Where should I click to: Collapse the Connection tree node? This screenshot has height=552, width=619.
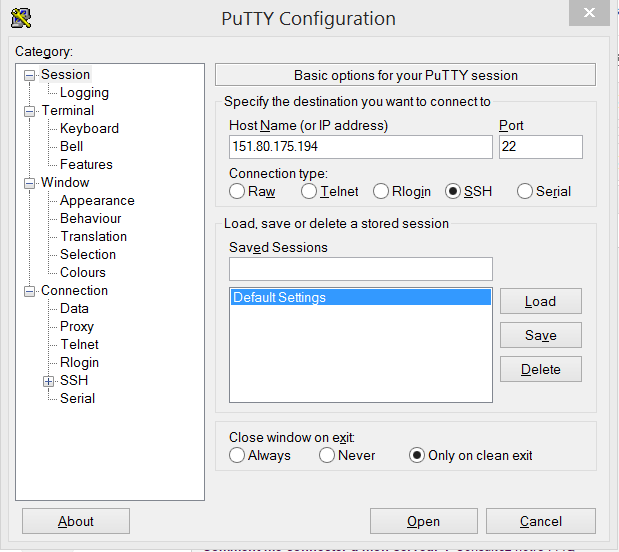click(x=29, y=291)
